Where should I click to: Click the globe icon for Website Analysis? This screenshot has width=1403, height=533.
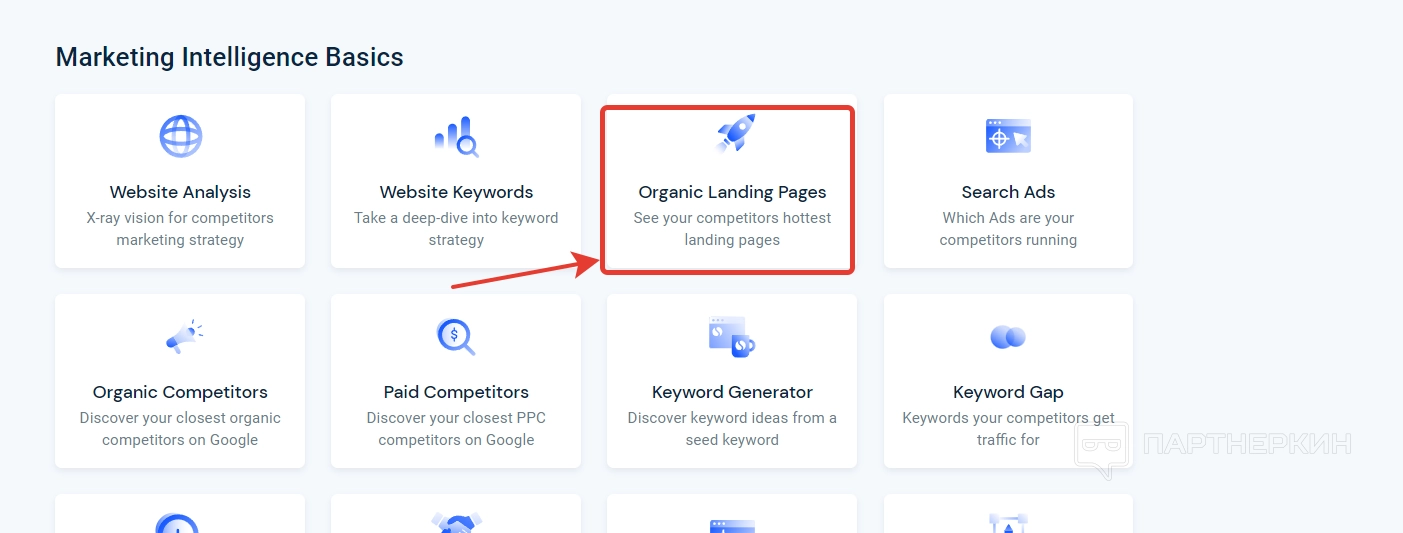coord(180,136)
